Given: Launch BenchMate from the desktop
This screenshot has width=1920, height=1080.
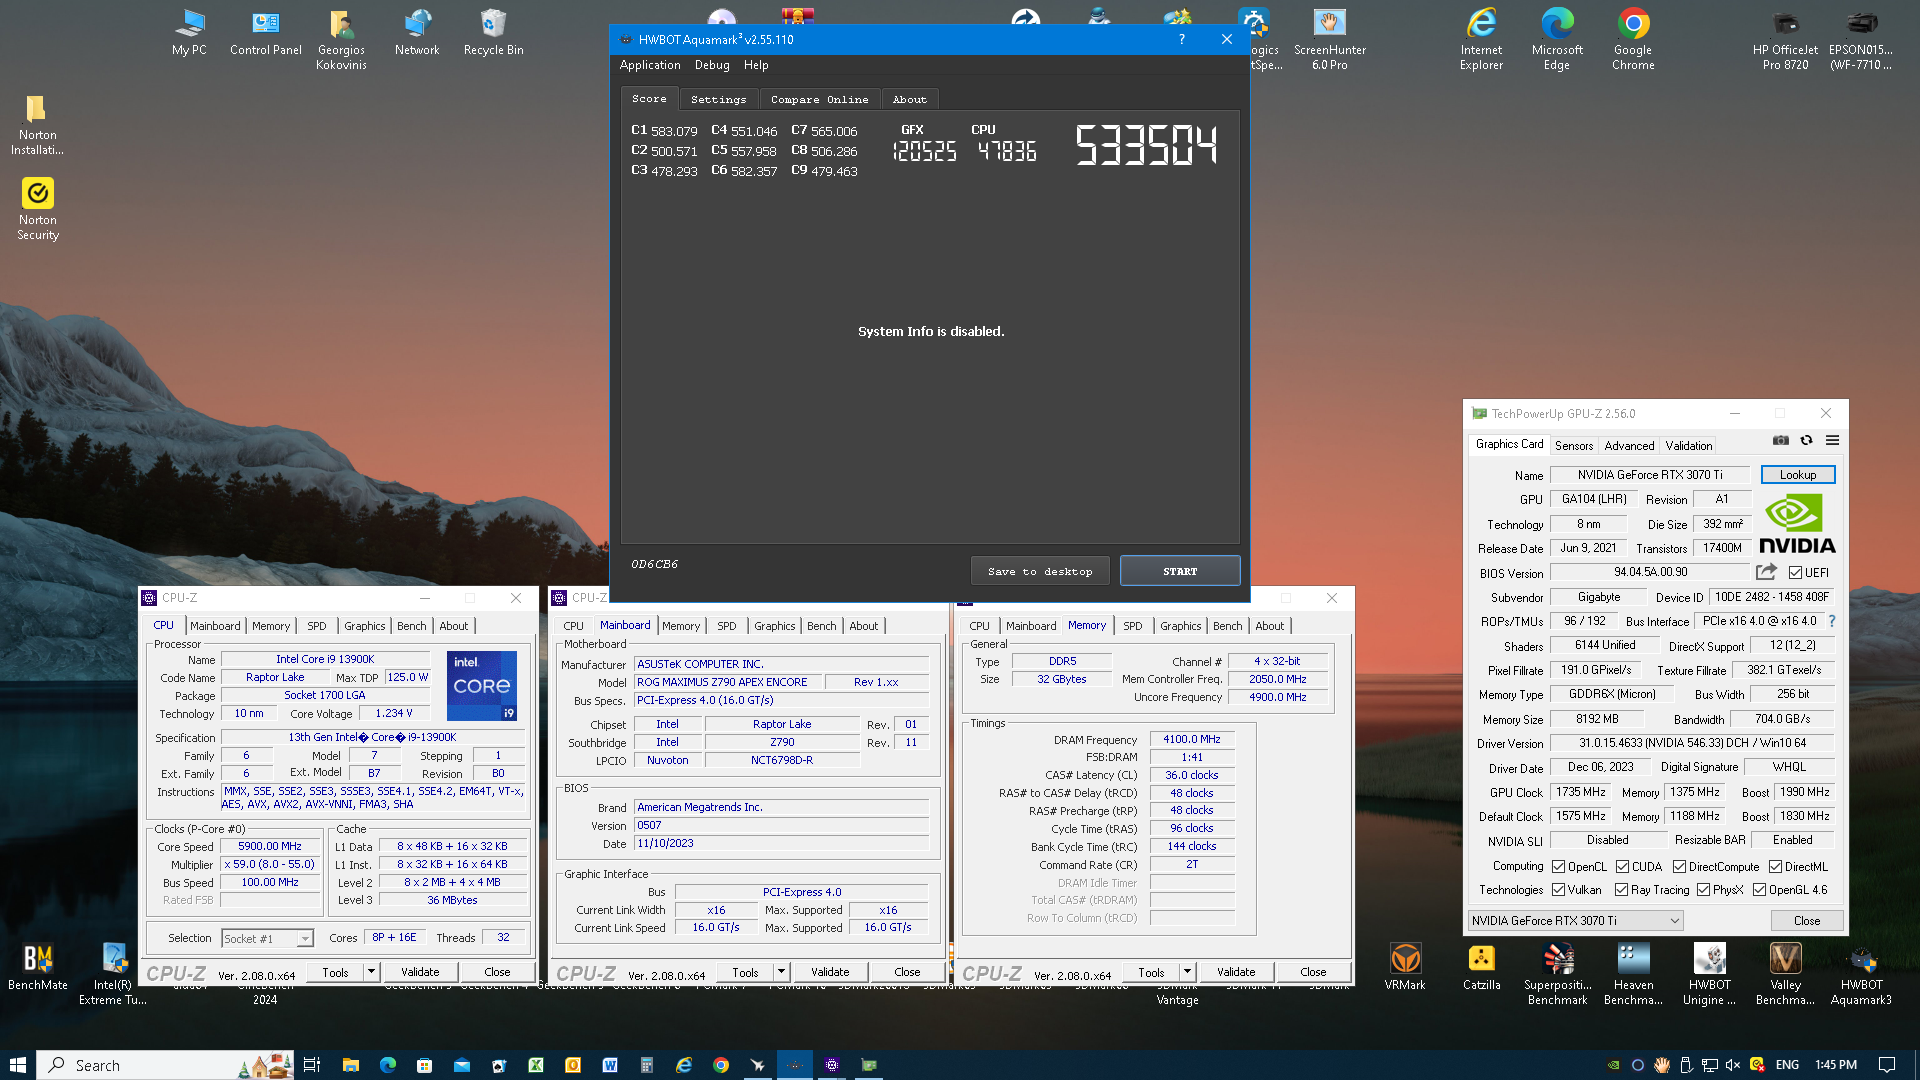Looking at the screenshot, I should point(38,966).
